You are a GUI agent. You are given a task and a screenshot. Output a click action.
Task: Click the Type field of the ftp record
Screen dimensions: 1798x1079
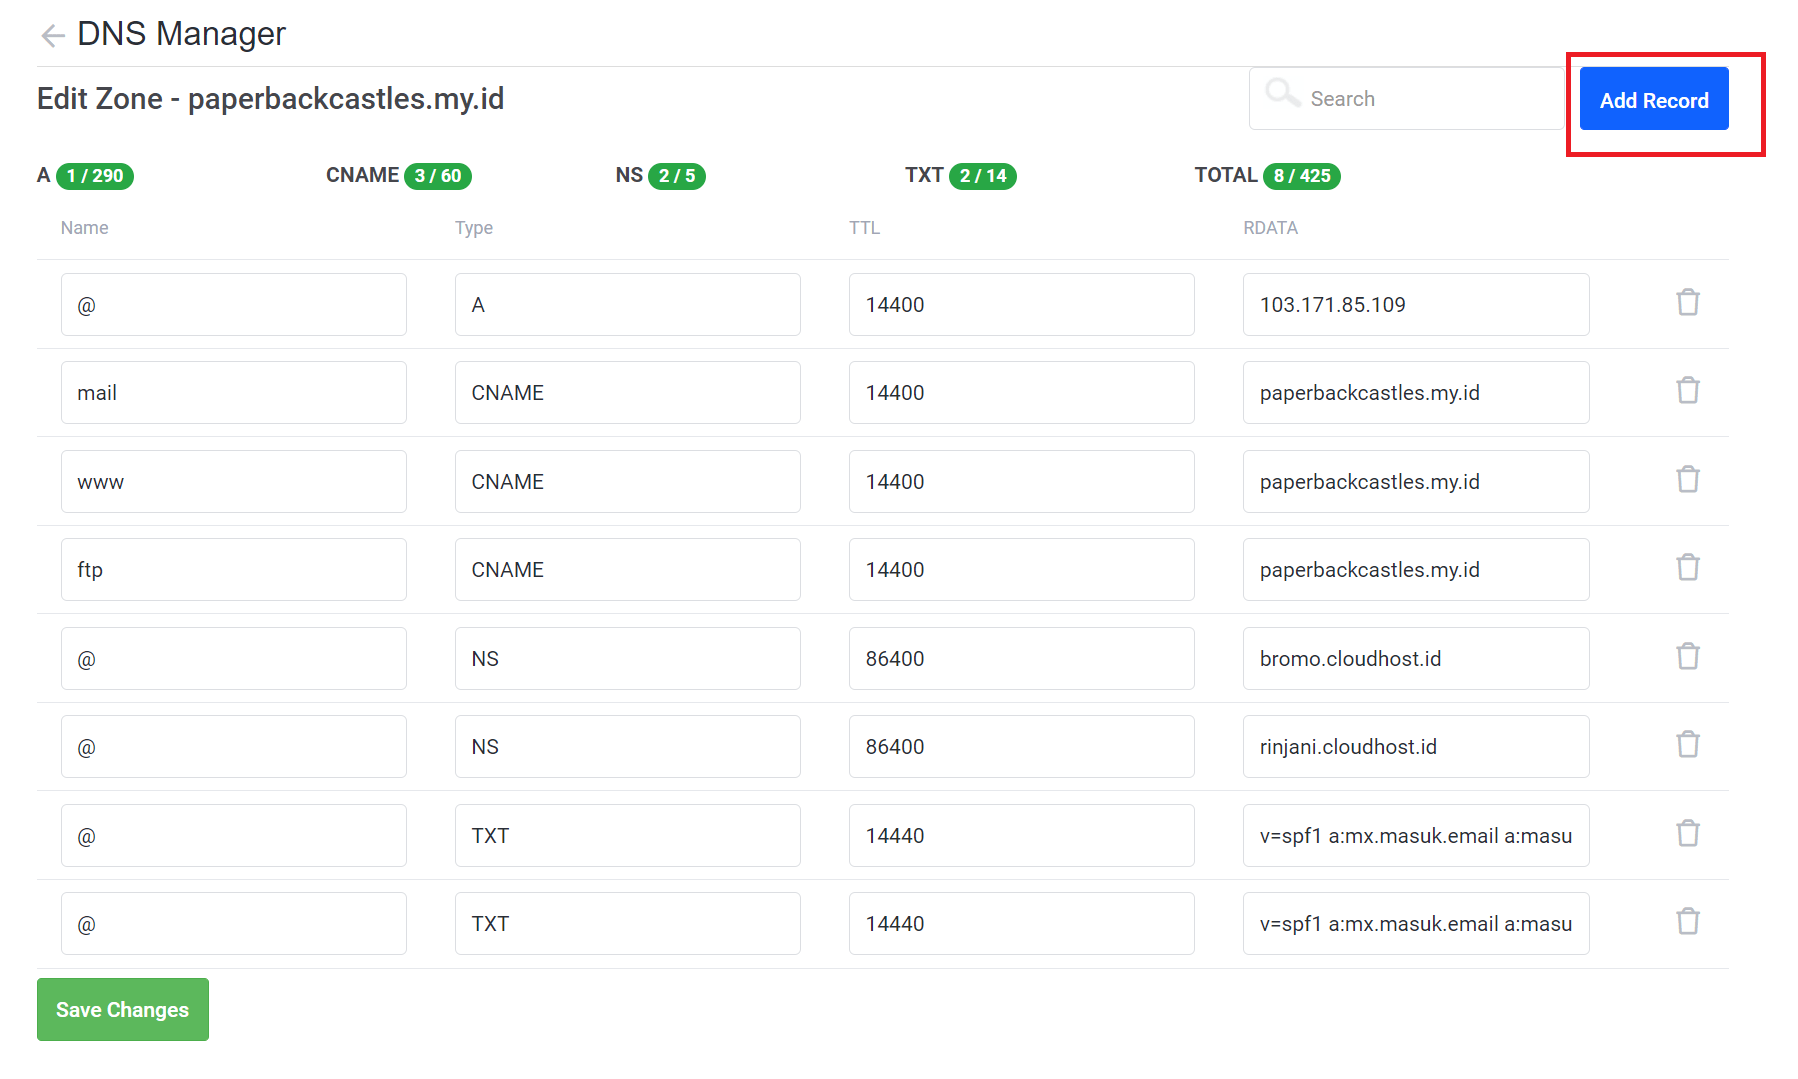(x=627, y=569)
